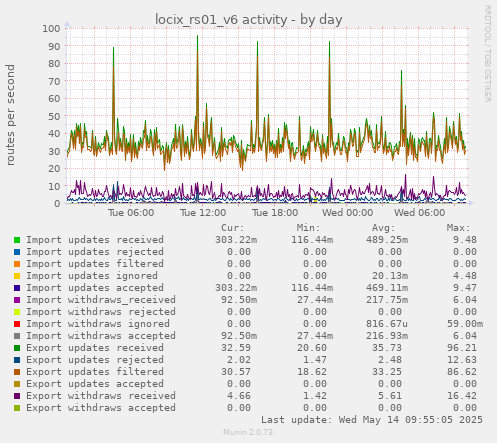The width and height of the screenshot is (497, 443).
Task: Click the 'routes per second' axis label
Action: pyautogui.click(x=10, y=115)
